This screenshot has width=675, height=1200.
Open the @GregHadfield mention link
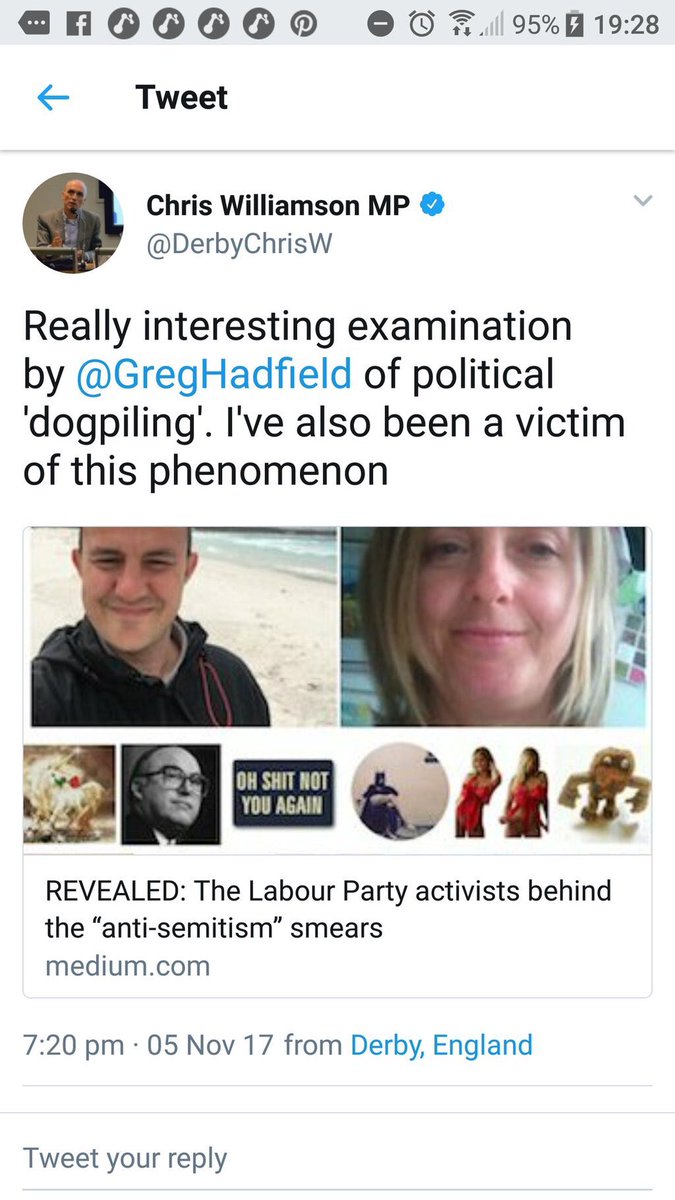[x=214, y=374]
